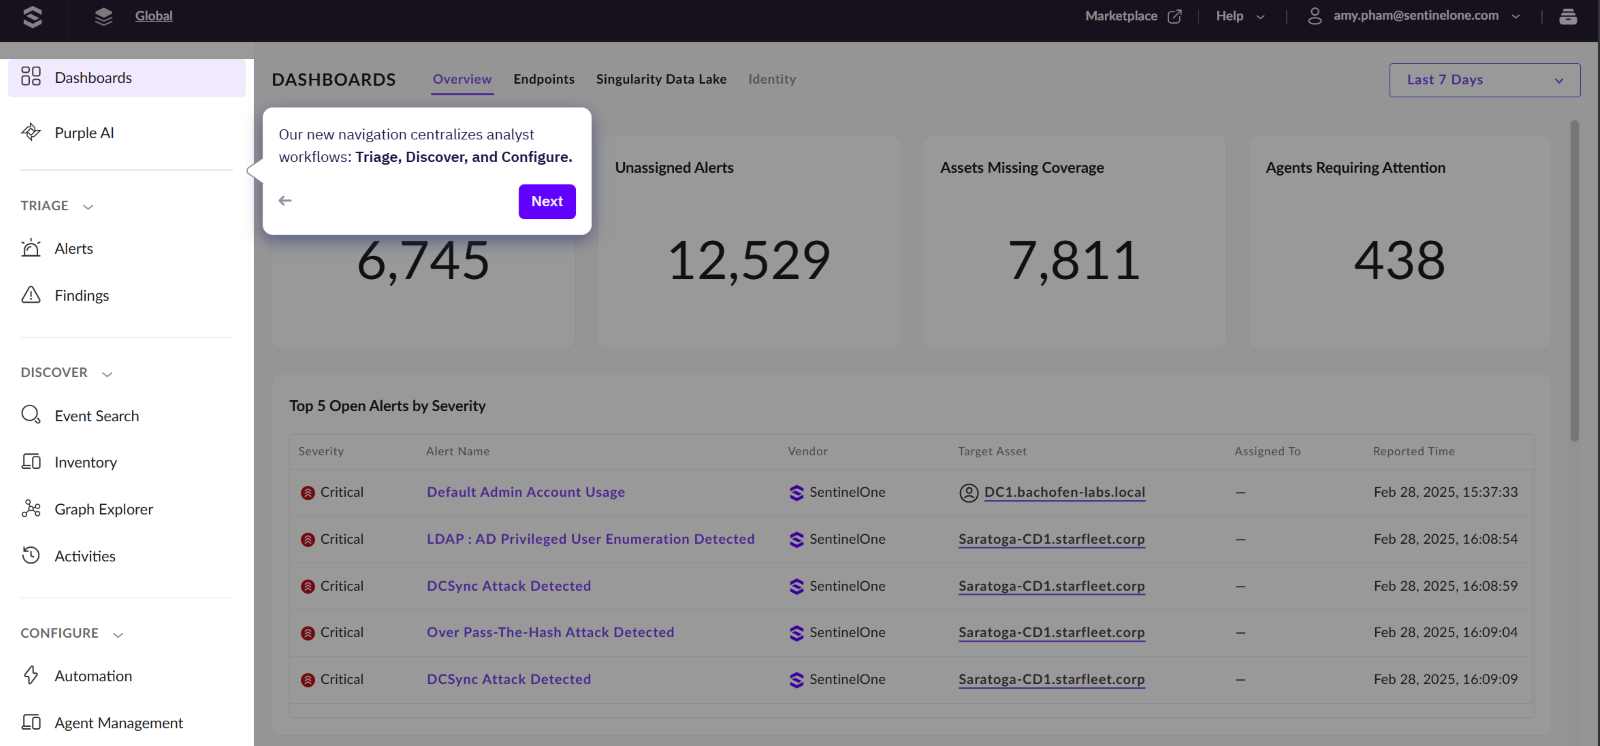Click the Alert Name column header
1600x746 pixels.
coord(458,451)
